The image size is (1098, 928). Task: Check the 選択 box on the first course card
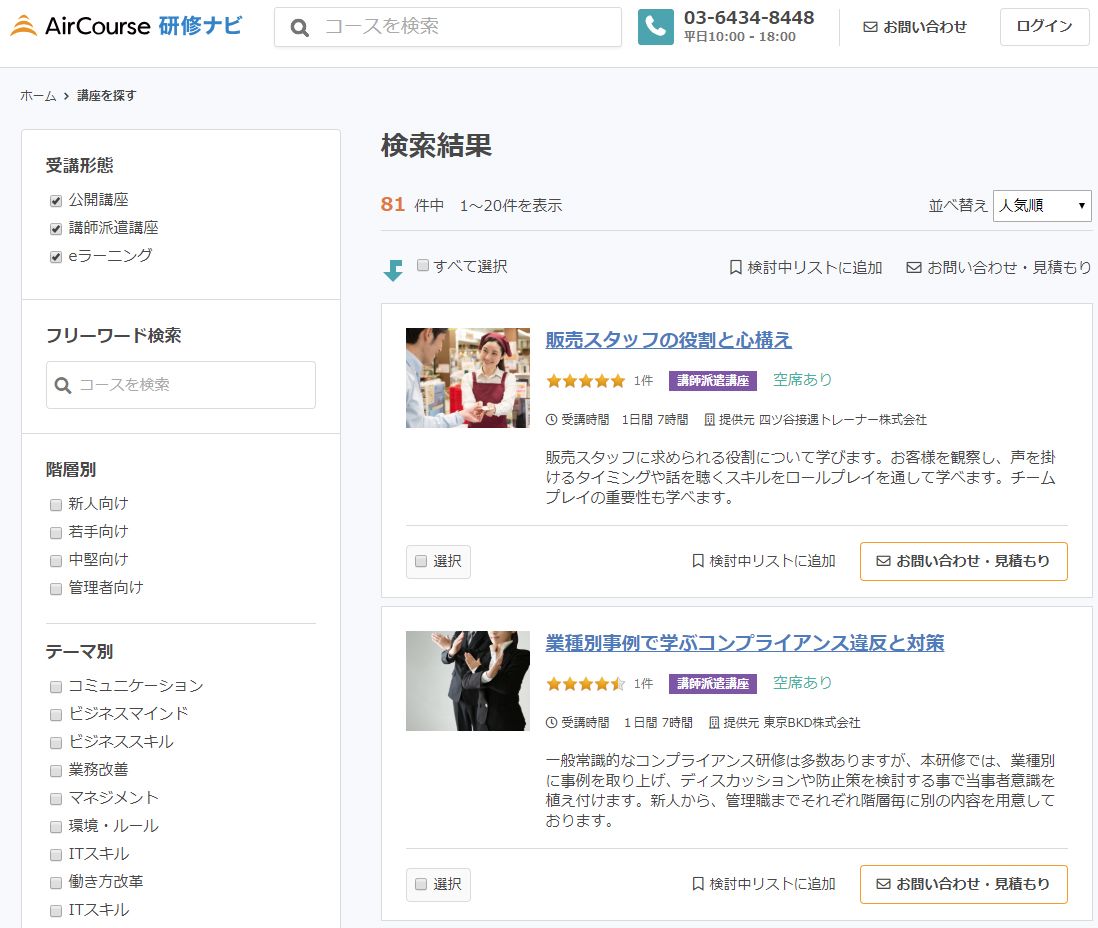tap(421, 561)
